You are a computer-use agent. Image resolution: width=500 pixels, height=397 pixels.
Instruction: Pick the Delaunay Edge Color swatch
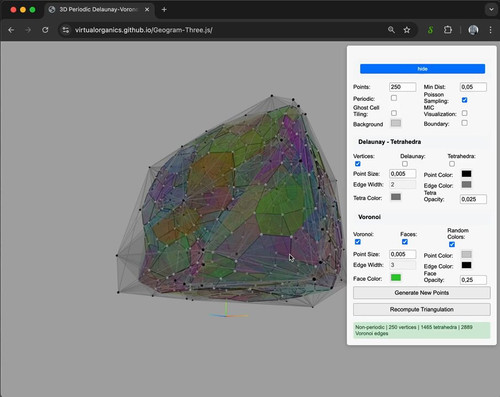466,184
